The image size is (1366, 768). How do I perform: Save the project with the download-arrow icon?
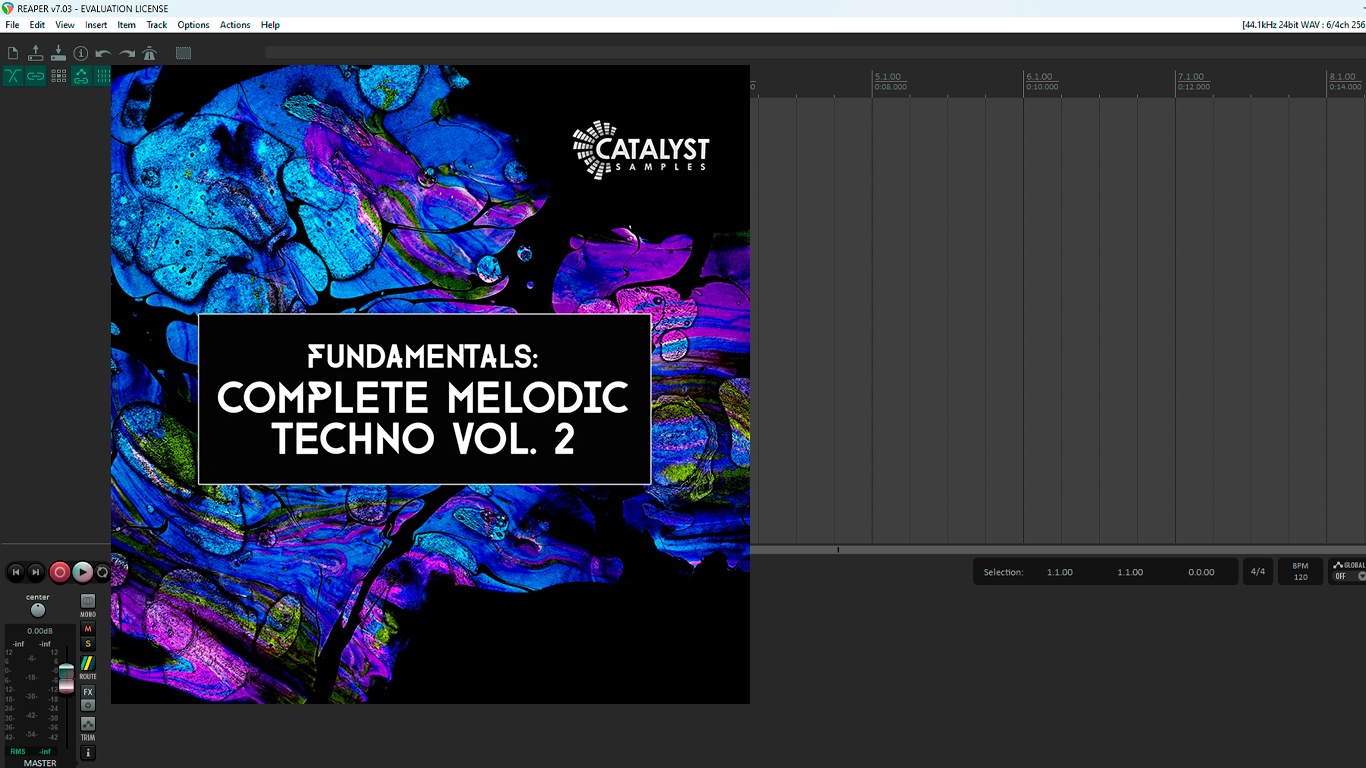pyautogui.click(x=58, y=53)
